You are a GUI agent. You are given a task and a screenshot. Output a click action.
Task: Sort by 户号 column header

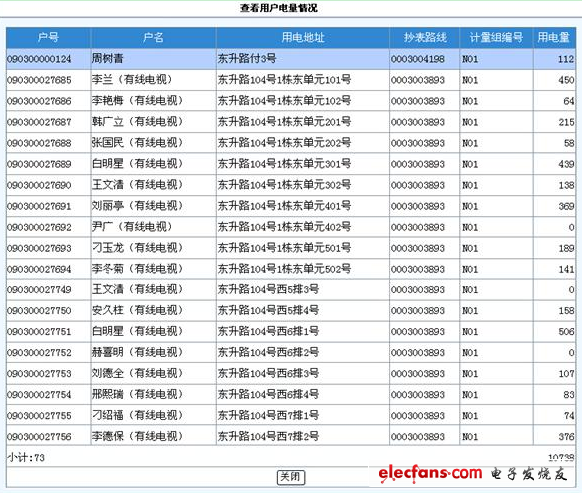click(48, 37)
